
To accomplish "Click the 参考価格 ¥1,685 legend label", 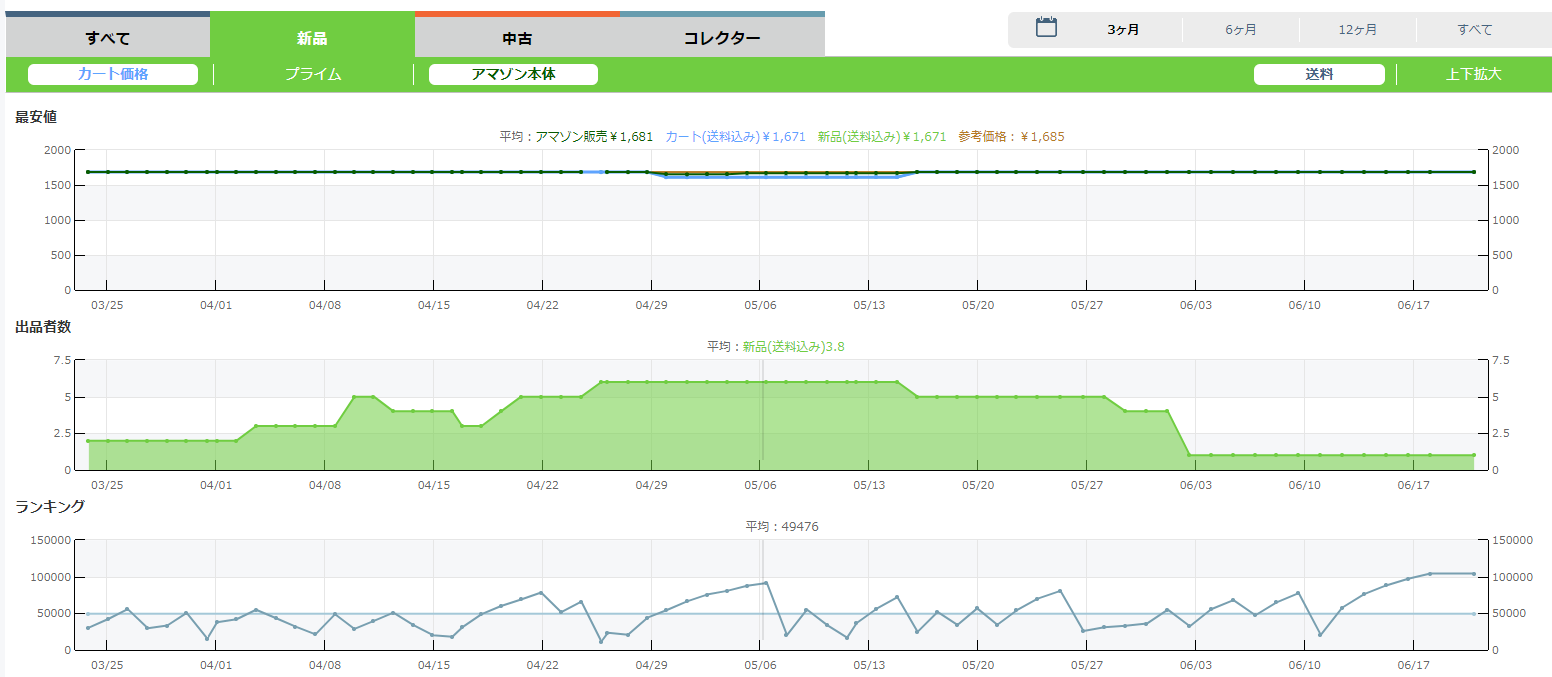I will [1011, 136].
